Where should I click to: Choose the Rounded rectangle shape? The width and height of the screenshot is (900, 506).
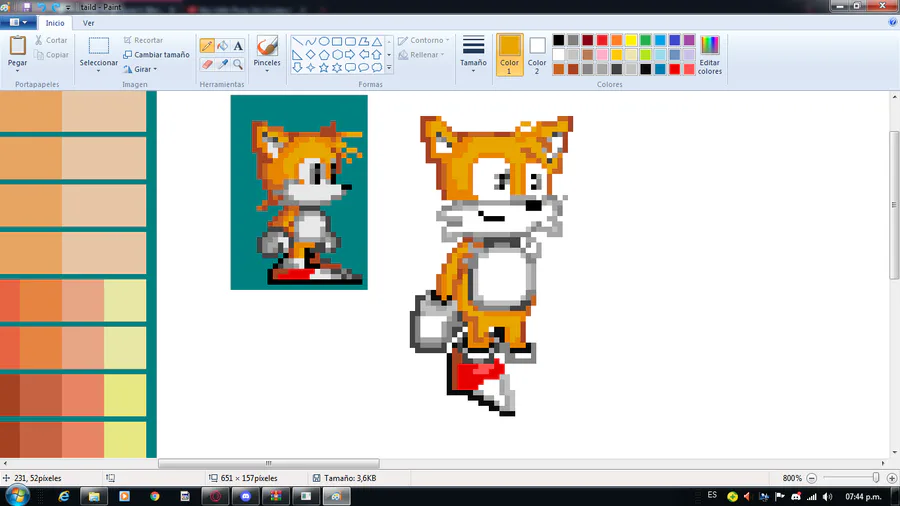[350, 41]
